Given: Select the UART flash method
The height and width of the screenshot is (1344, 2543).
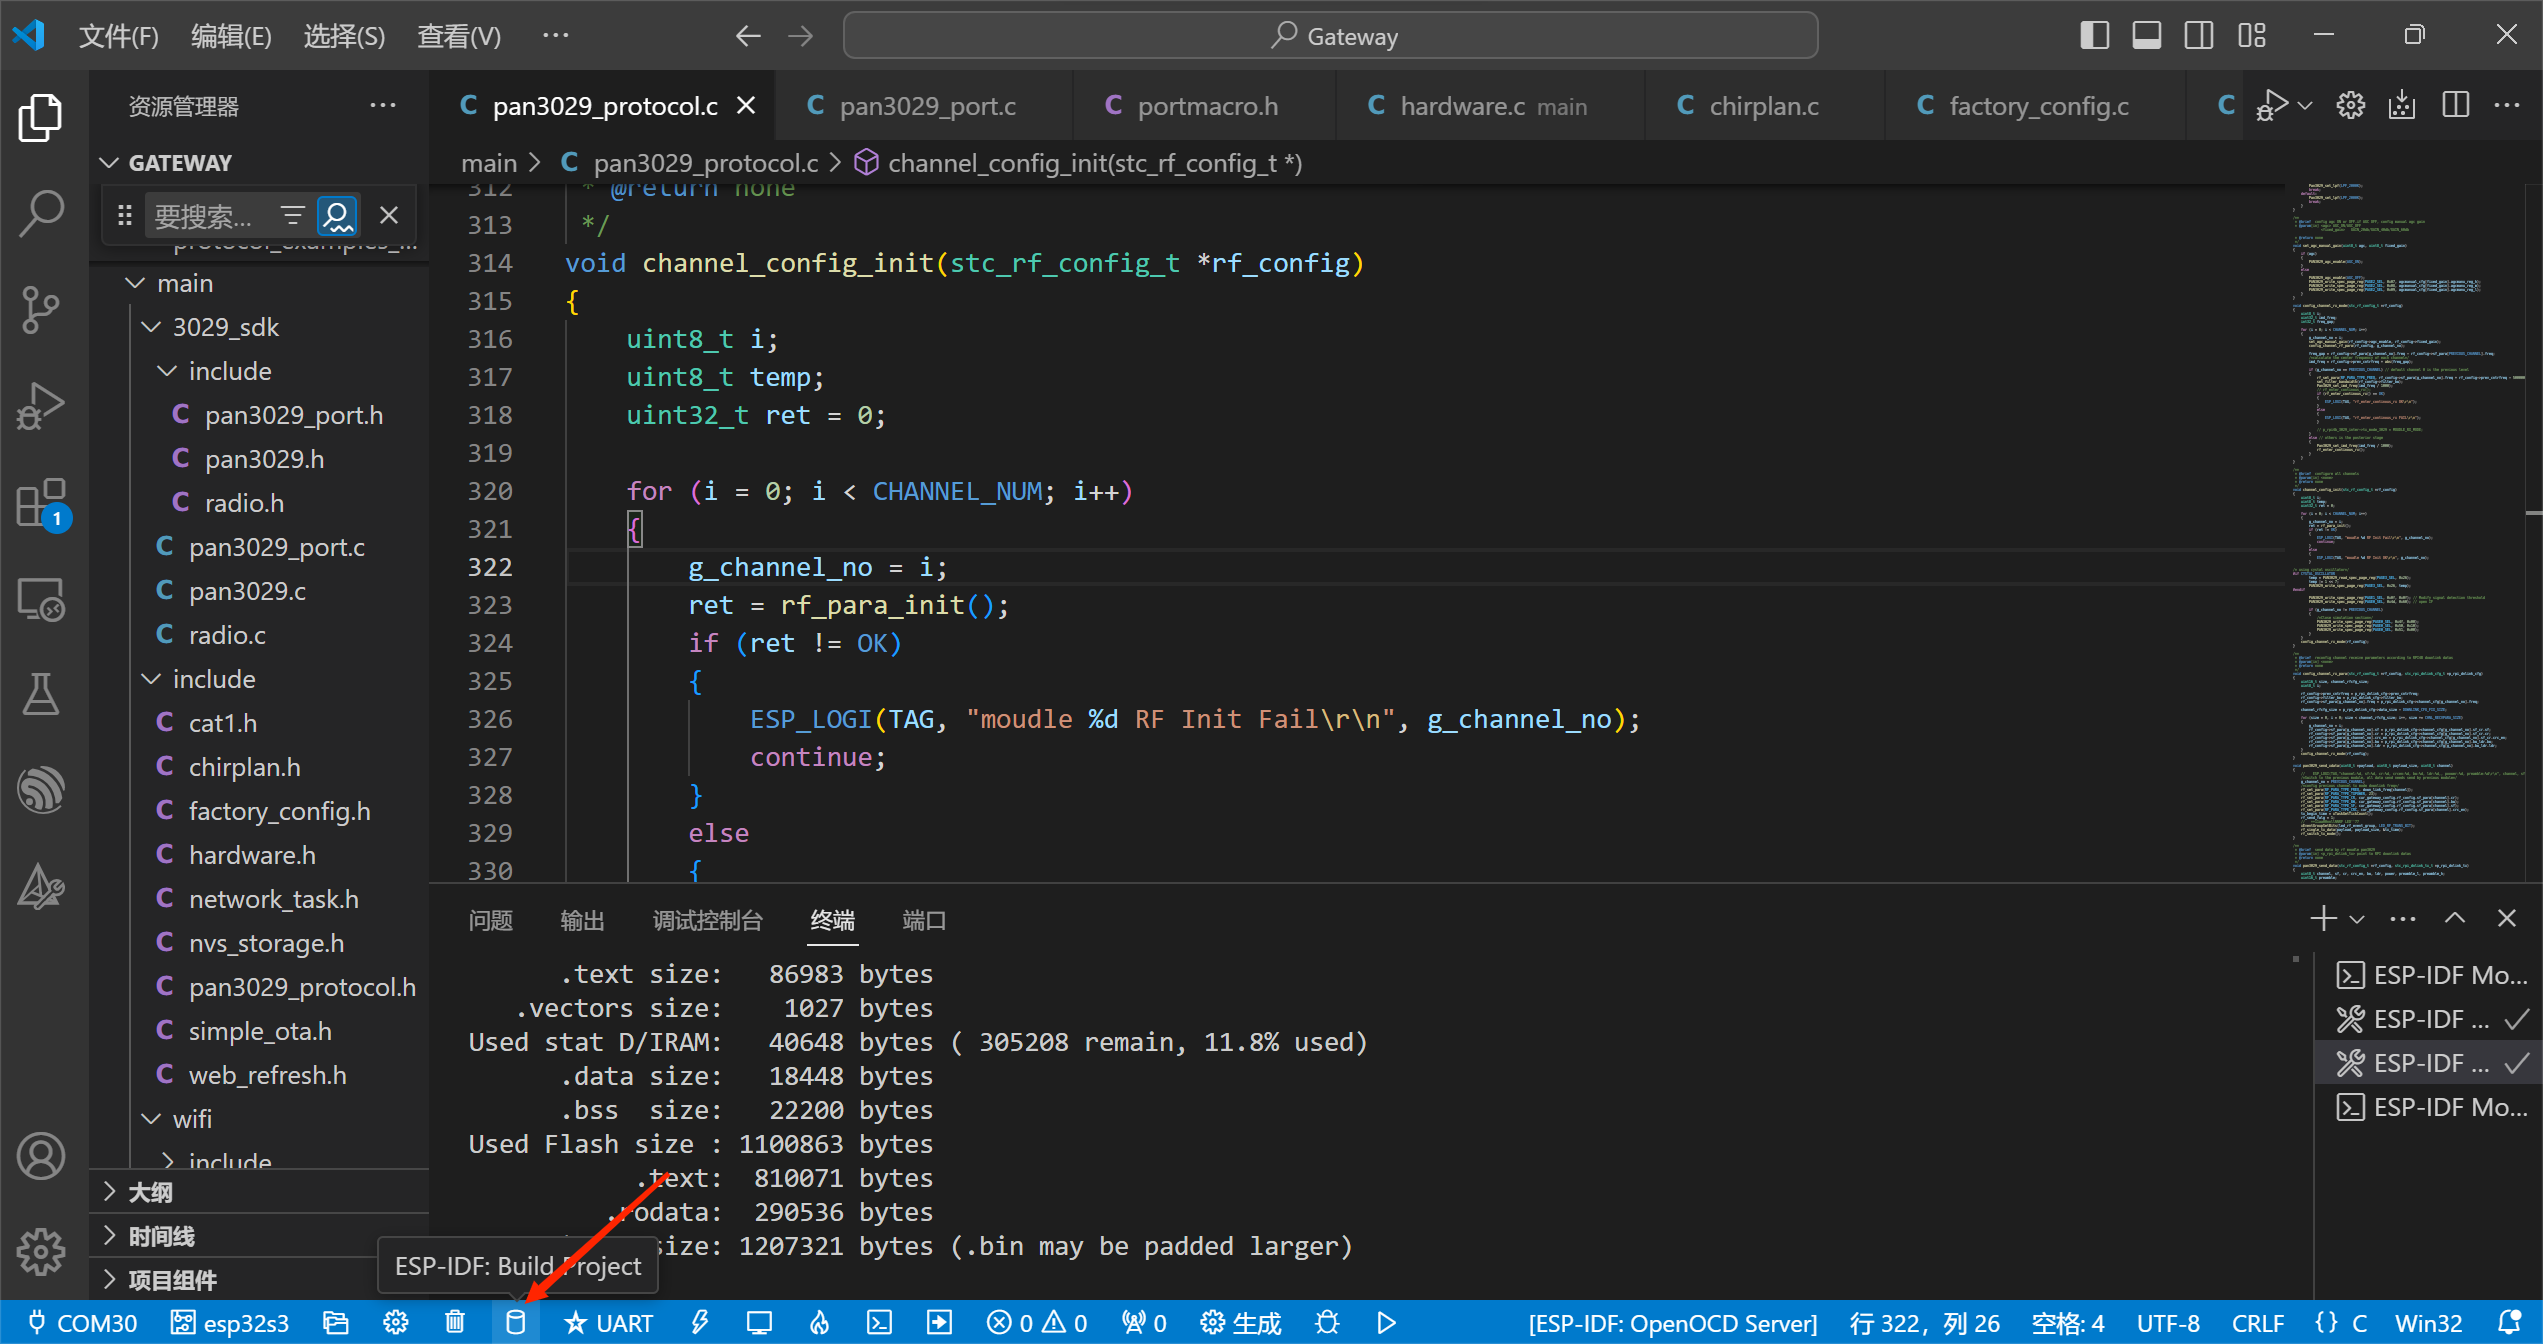Looking at the screenshot, I should click(x=608, y=1323).
